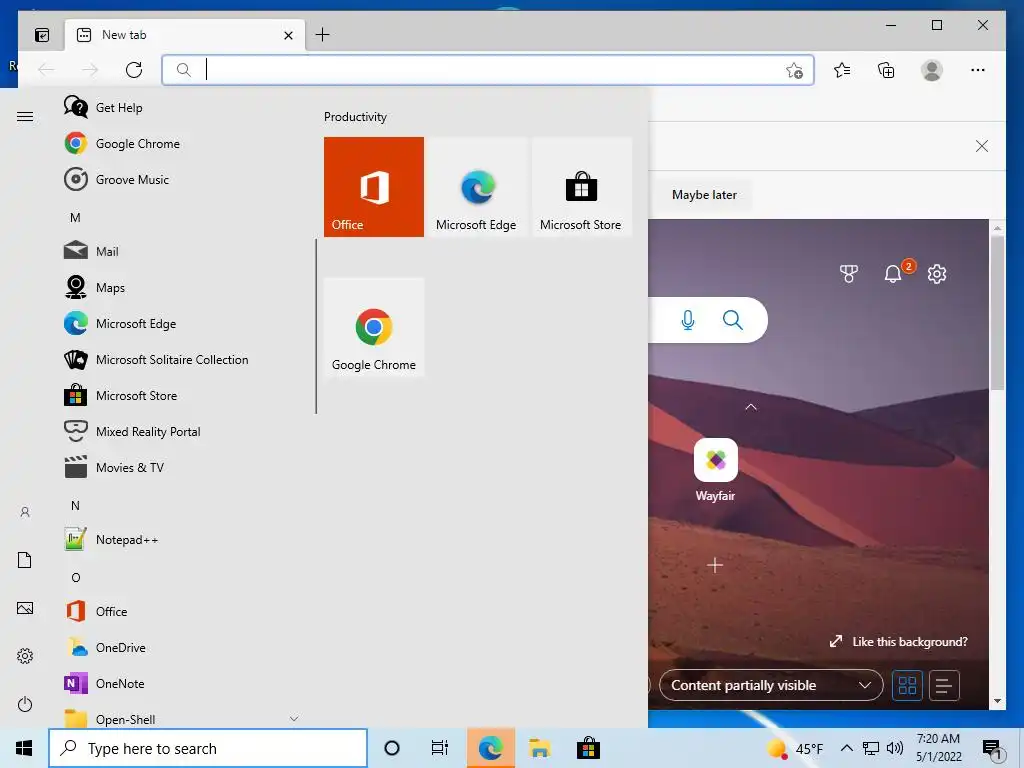Open the Favorites panel in Edge
The height and width of the screenshot is (768, 1024).
tap(842, 70)
